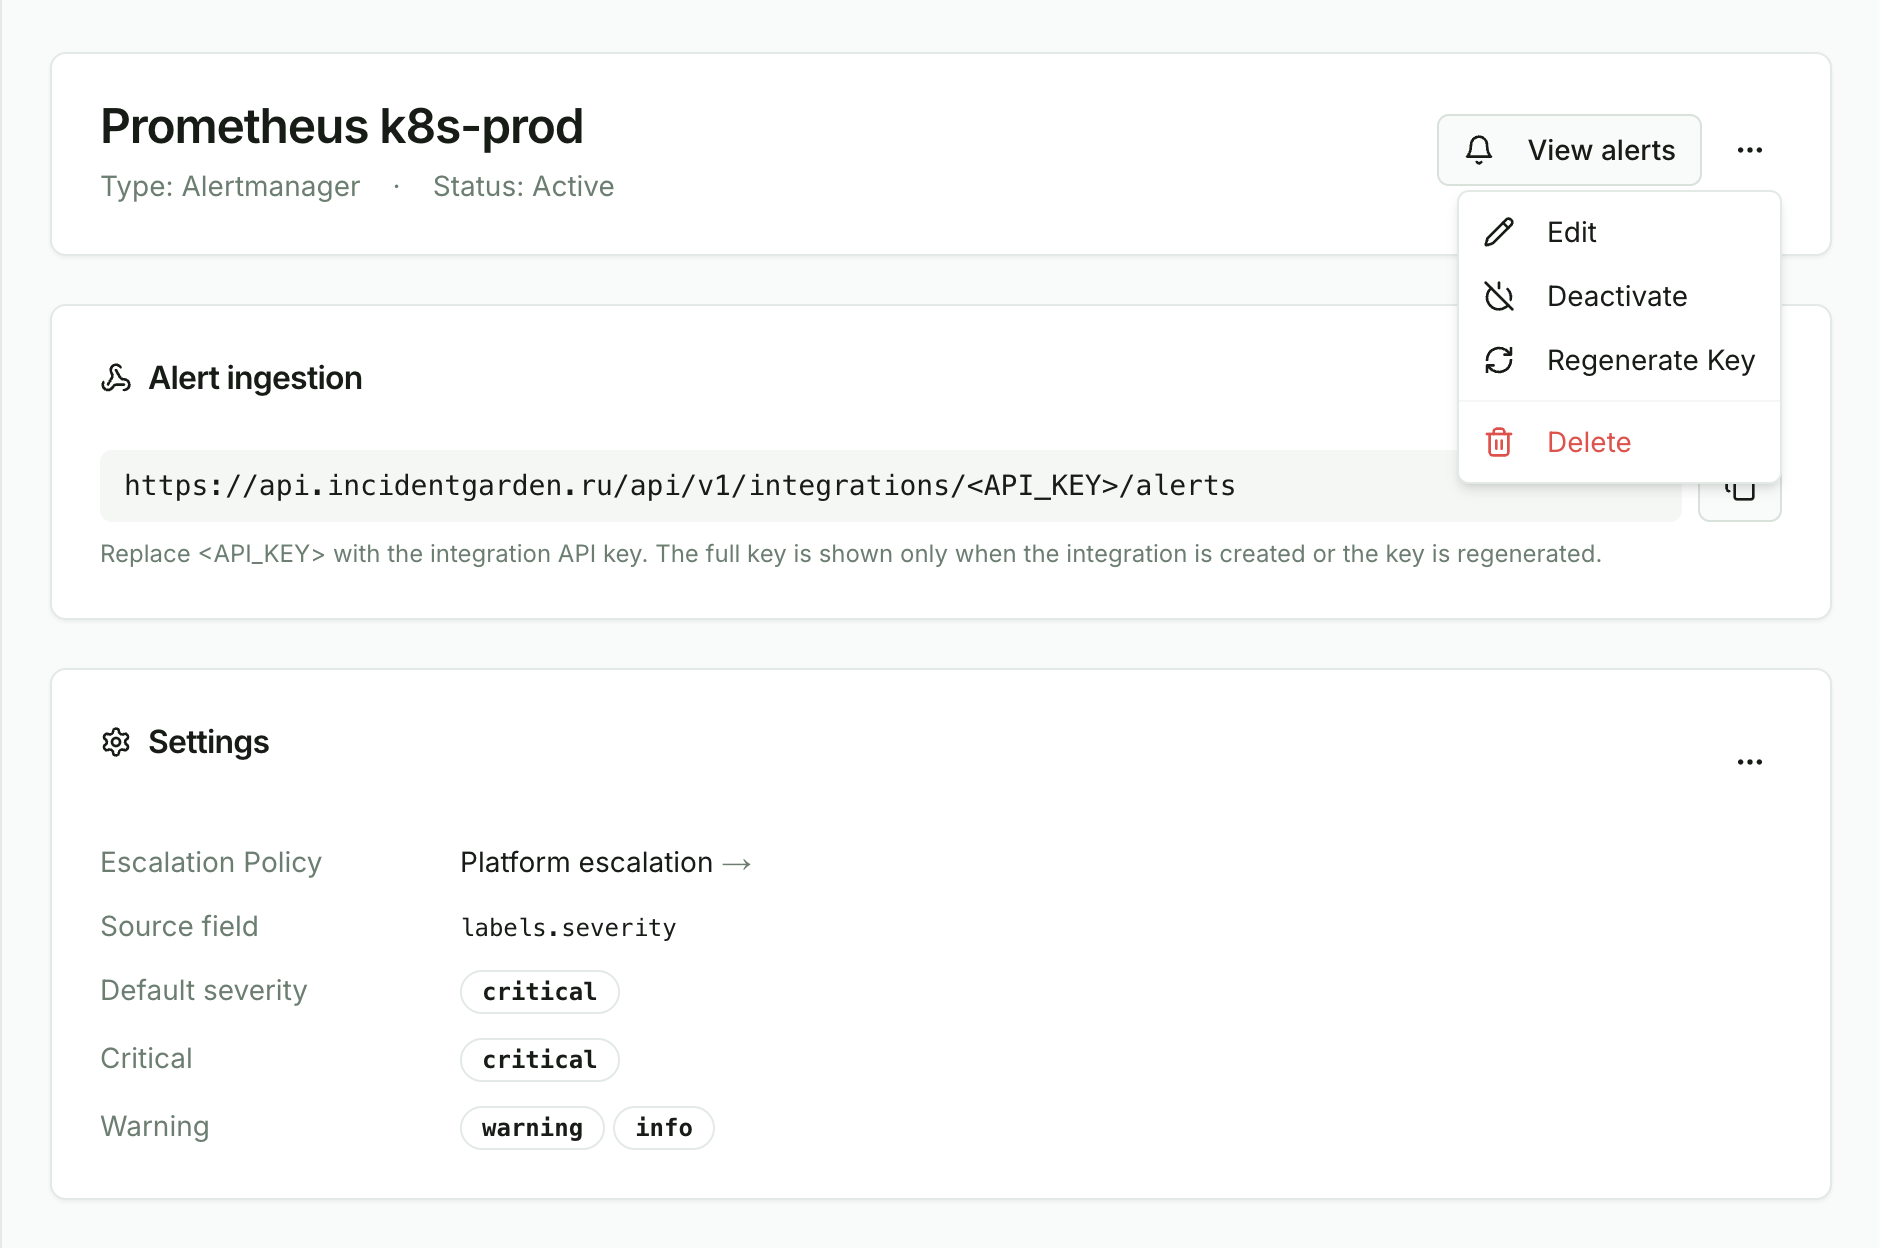Choose Regenerate Key from the menu
The height and width of the screenshot is (1248, 1880).
[x=1619, y=360]
